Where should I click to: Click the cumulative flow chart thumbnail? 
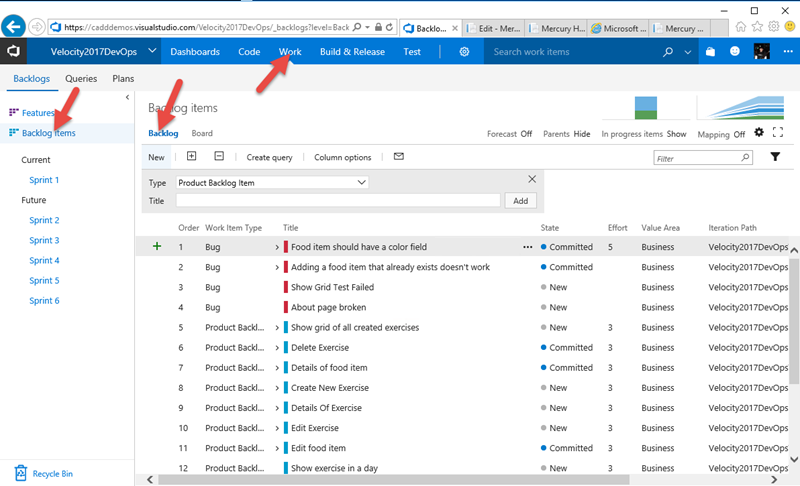(x=741, y=108)
